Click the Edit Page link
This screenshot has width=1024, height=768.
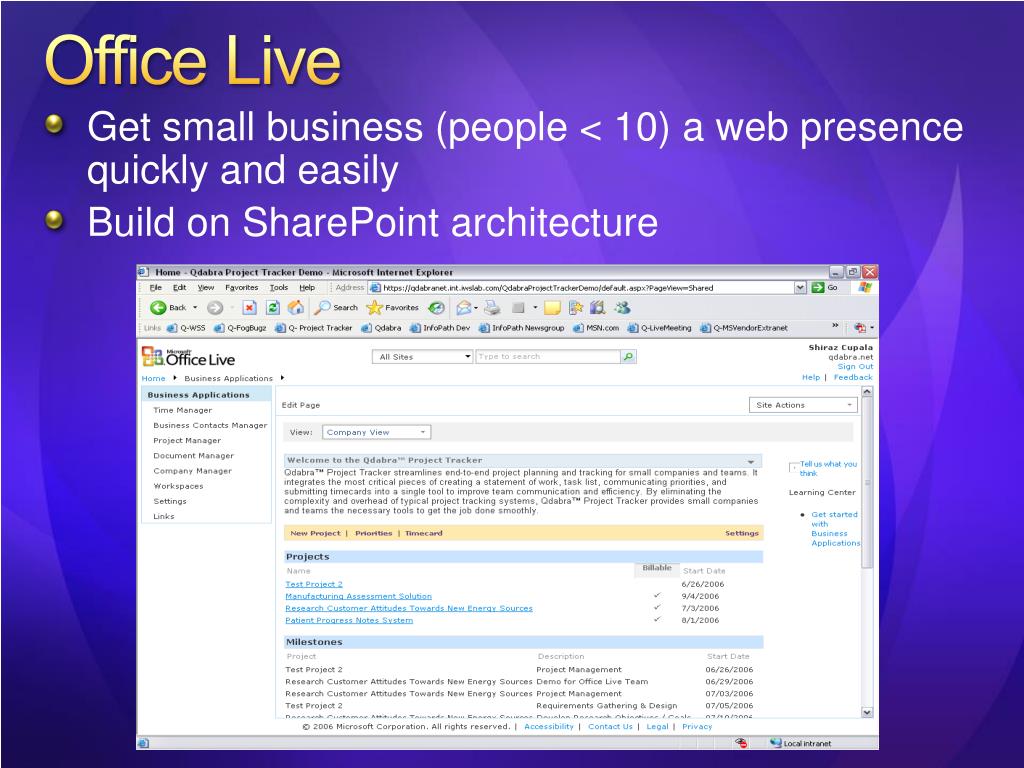300,405
